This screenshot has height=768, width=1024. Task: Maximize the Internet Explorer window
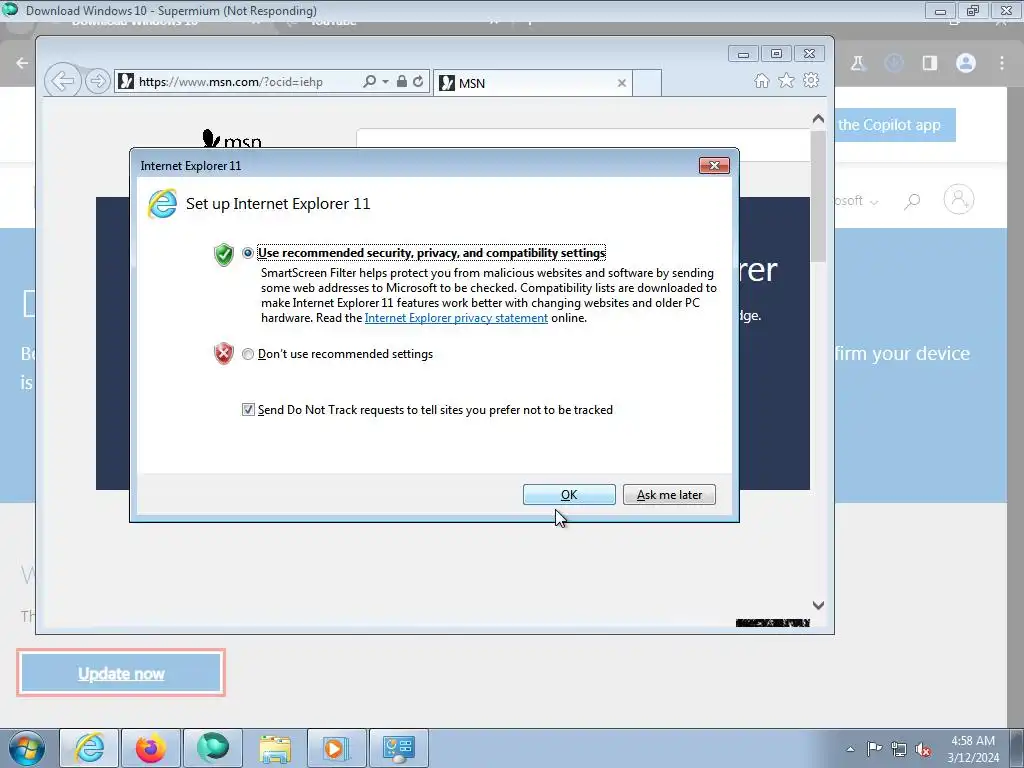point(776,54)
